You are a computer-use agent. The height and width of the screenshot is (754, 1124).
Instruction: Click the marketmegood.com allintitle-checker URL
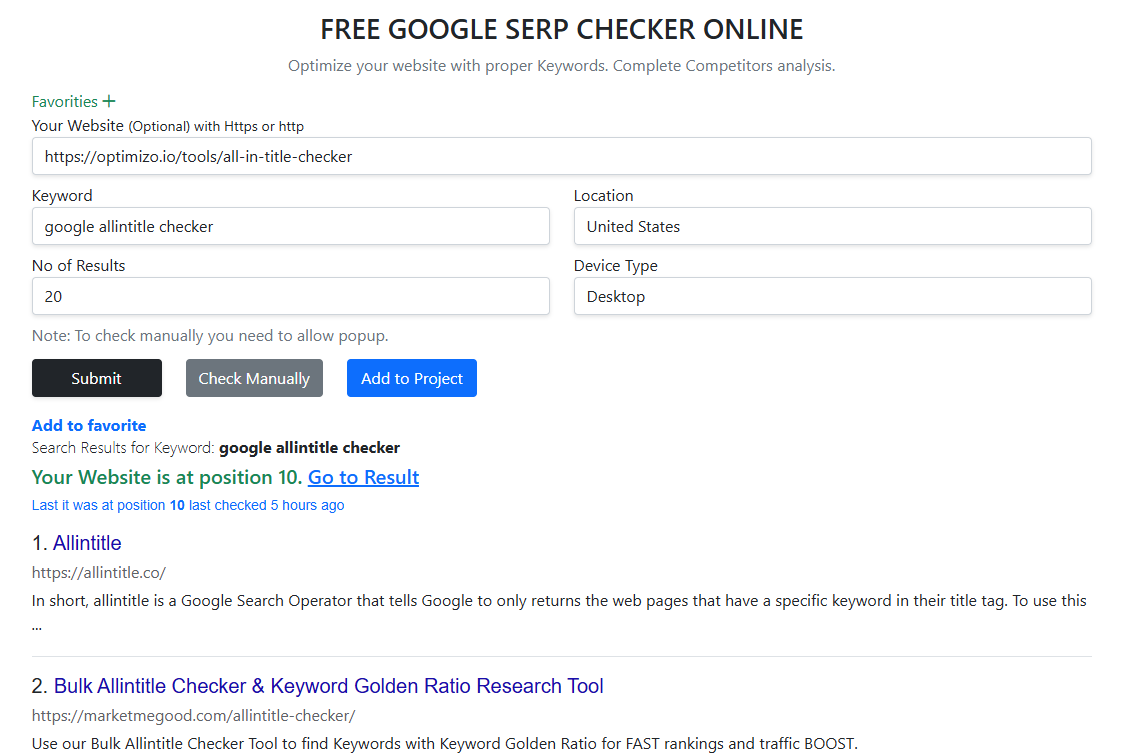point(193,716)
